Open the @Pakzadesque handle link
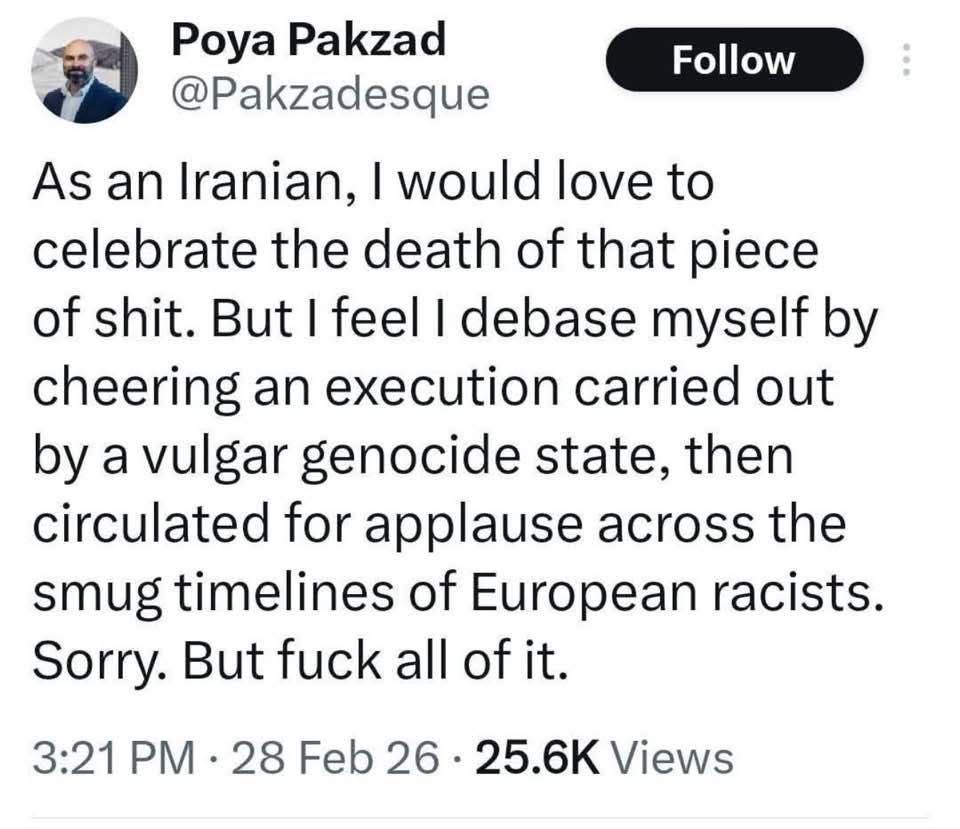This screenshot has height=829, width=960. 331,95
